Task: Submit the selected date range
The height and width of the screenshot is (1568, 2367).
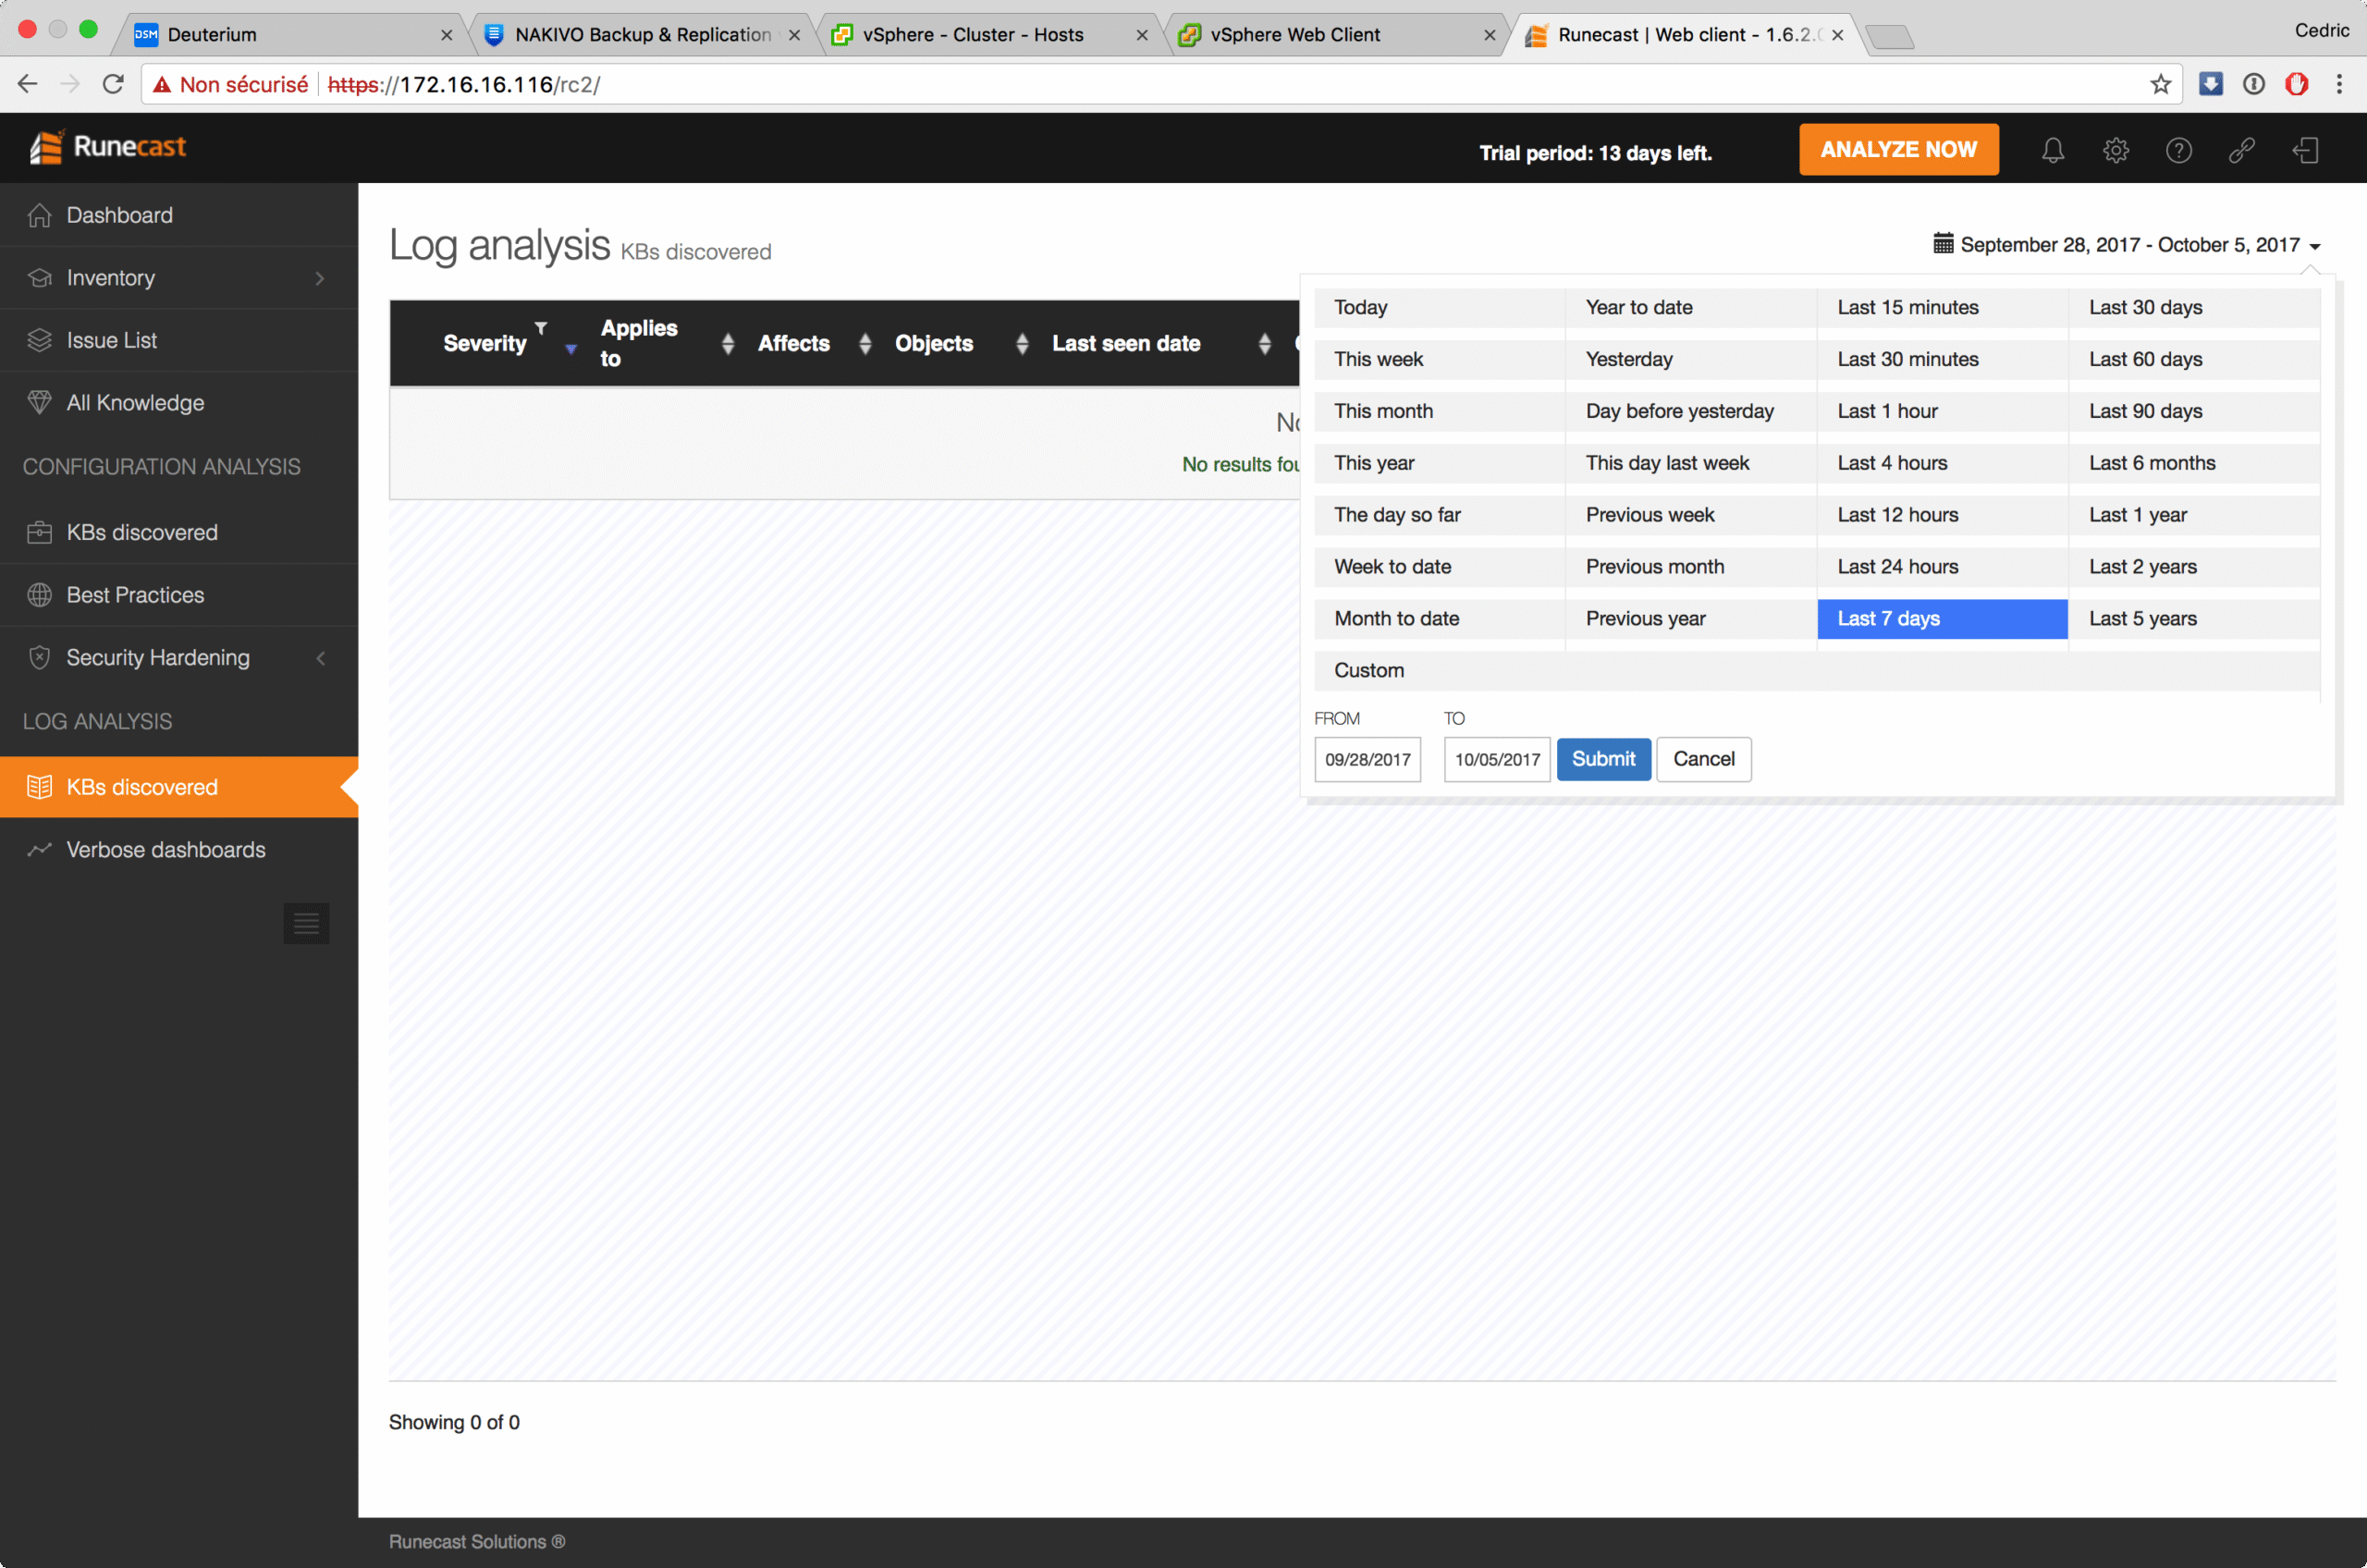Action: [1603, 759]
